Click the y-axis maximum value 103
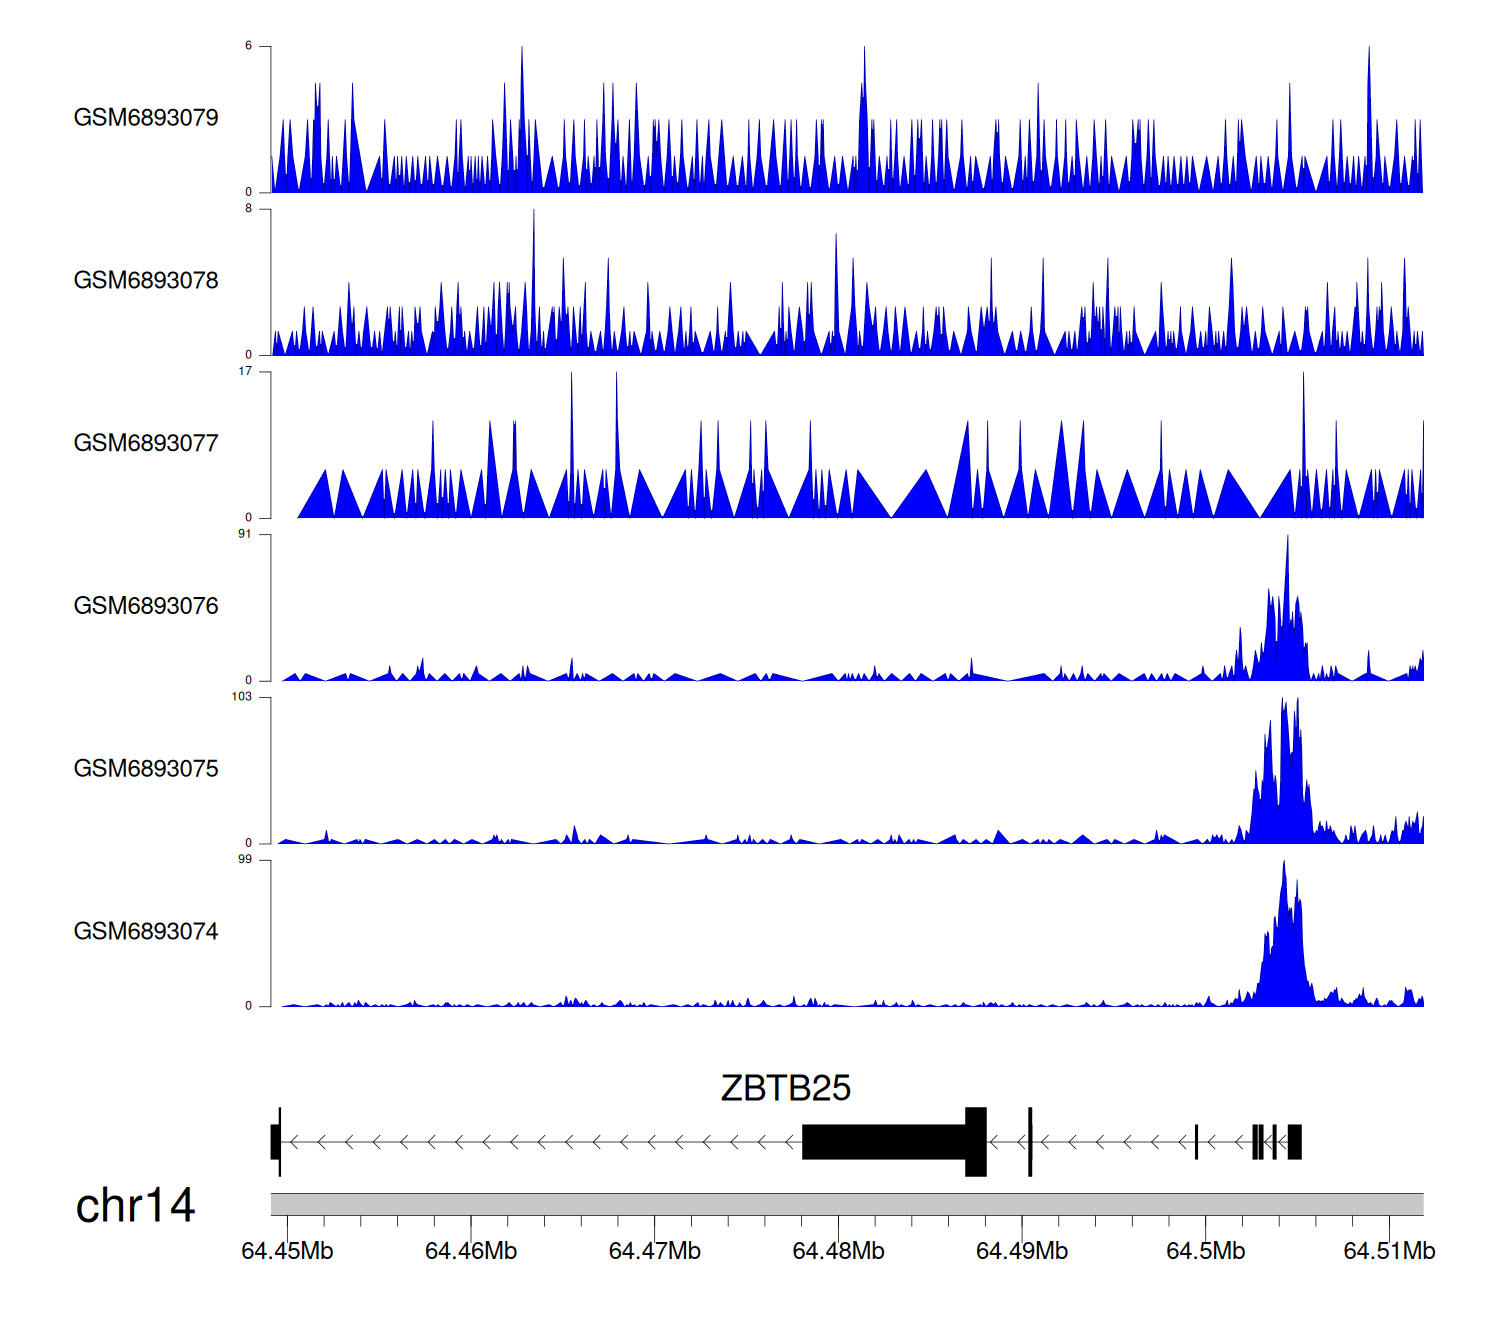The image size is (1500, 1320). click(x=242, y=697)
